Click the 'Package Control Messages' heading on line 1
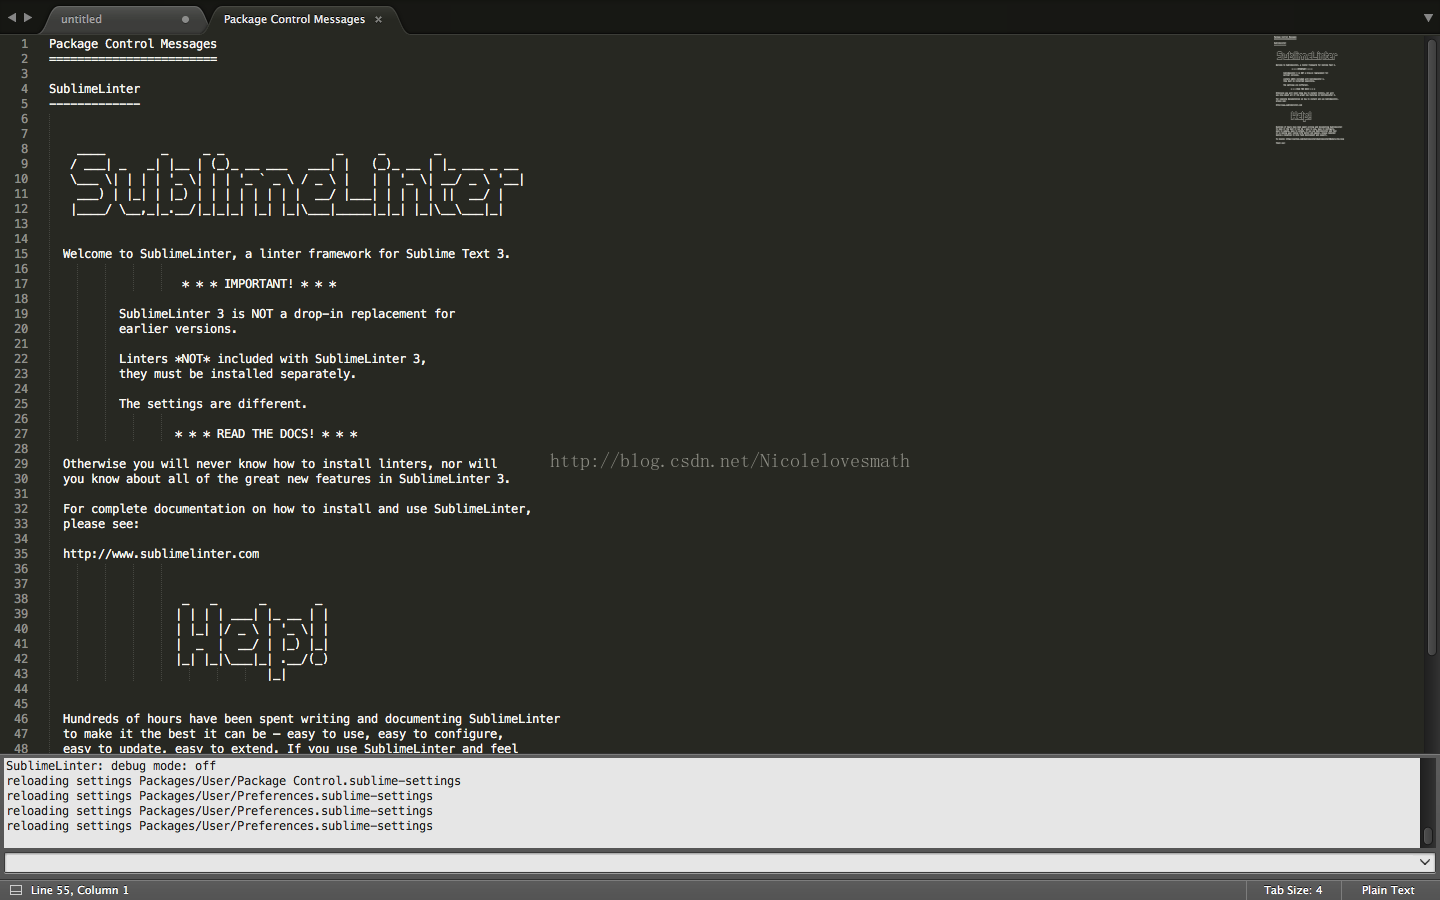This screenshot has height=900, width=1440. (x=133, y=44)
